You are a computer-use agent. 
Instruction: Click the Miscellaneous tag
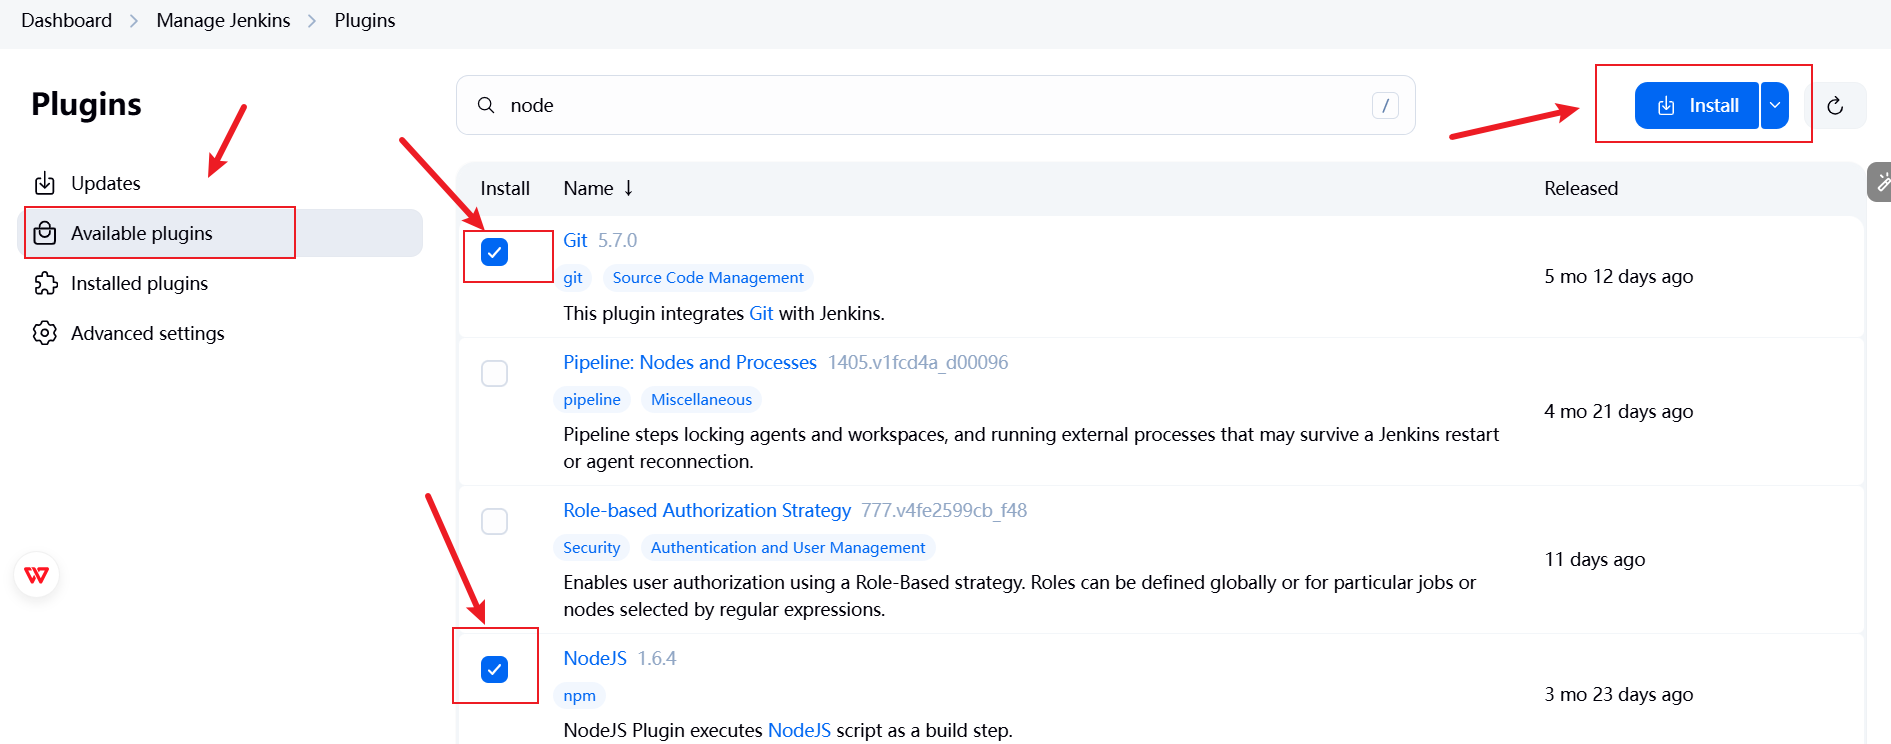(x=701, y=399)
